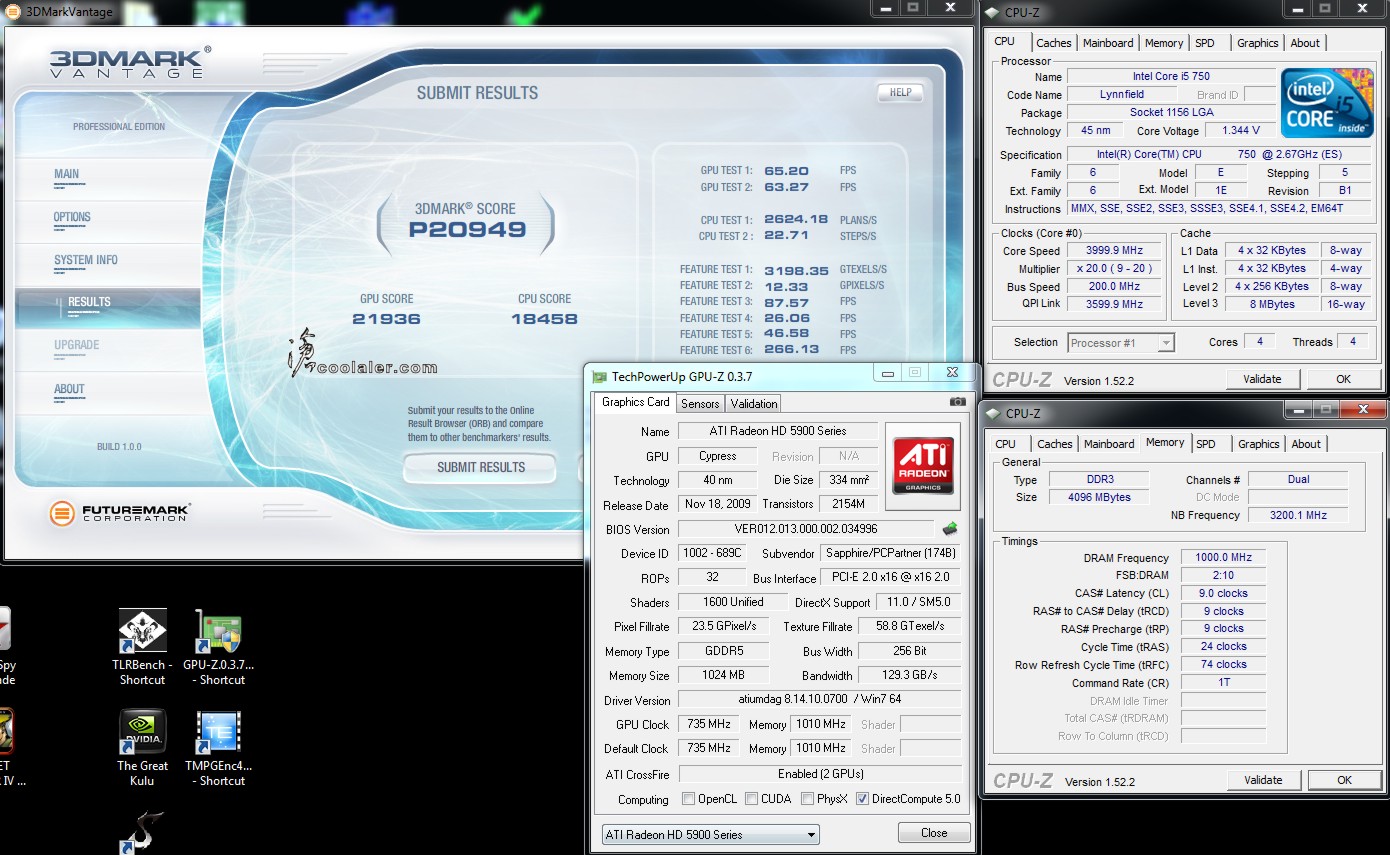
Task: Click the DRAM Frequency value 1000.0 MHz
Action: [x=1223, y=558]
